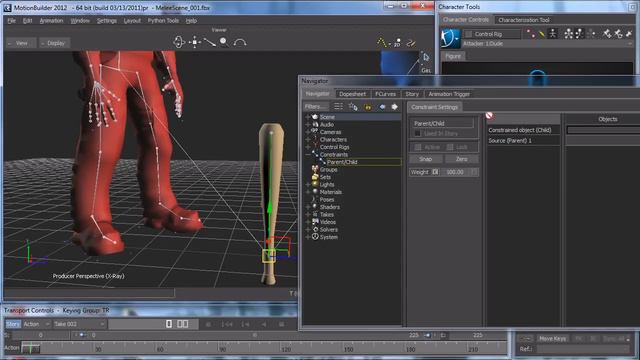This screenshot has height=360, width=640.
Task: Click the list view icon in Navigator toolbar
Action: (338, 107)
